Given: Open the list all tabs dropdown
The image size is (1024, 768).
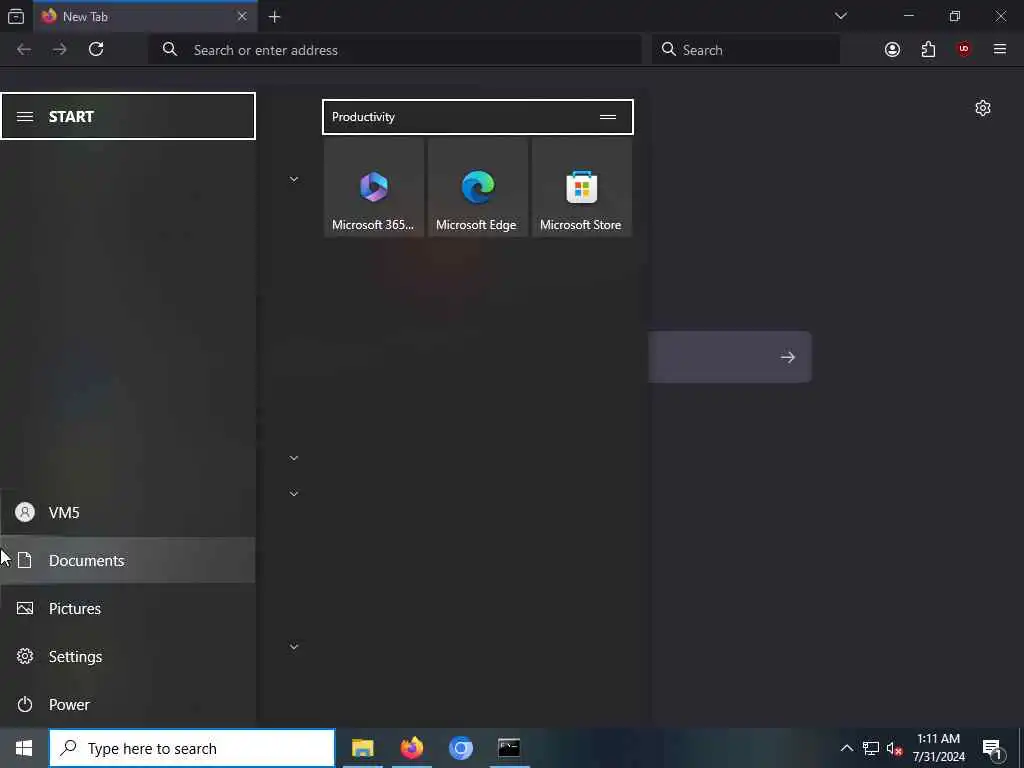Looking at the screenshot, I should click(x=841, y=16).
